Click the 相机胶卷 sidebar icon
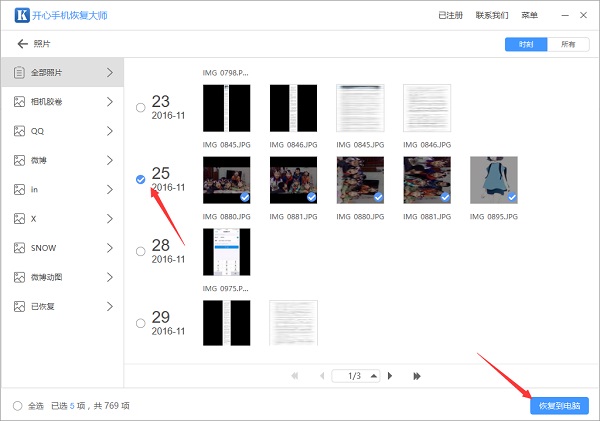 [19, 102]
